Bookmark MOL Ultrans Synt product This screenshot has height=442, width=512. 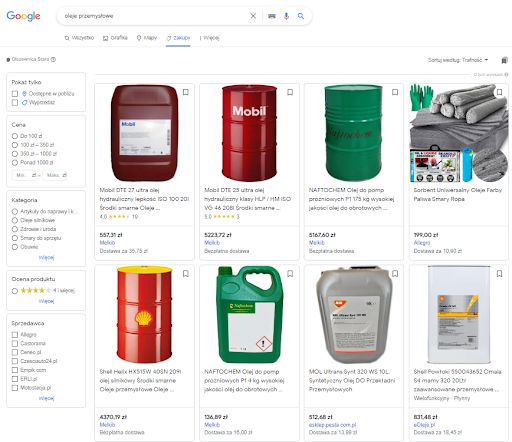click(395, 274)
